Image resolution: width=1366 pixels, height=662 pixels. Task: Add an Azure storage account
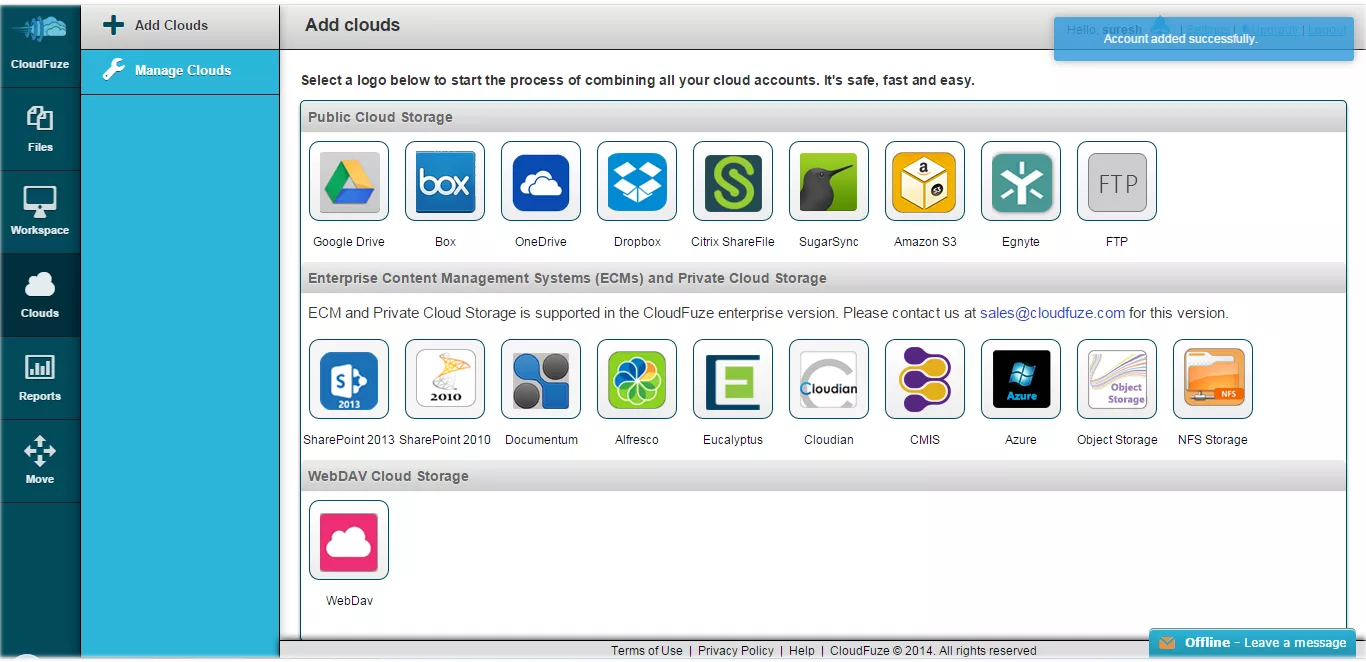pyautogui.click(x=1021, y=379)
